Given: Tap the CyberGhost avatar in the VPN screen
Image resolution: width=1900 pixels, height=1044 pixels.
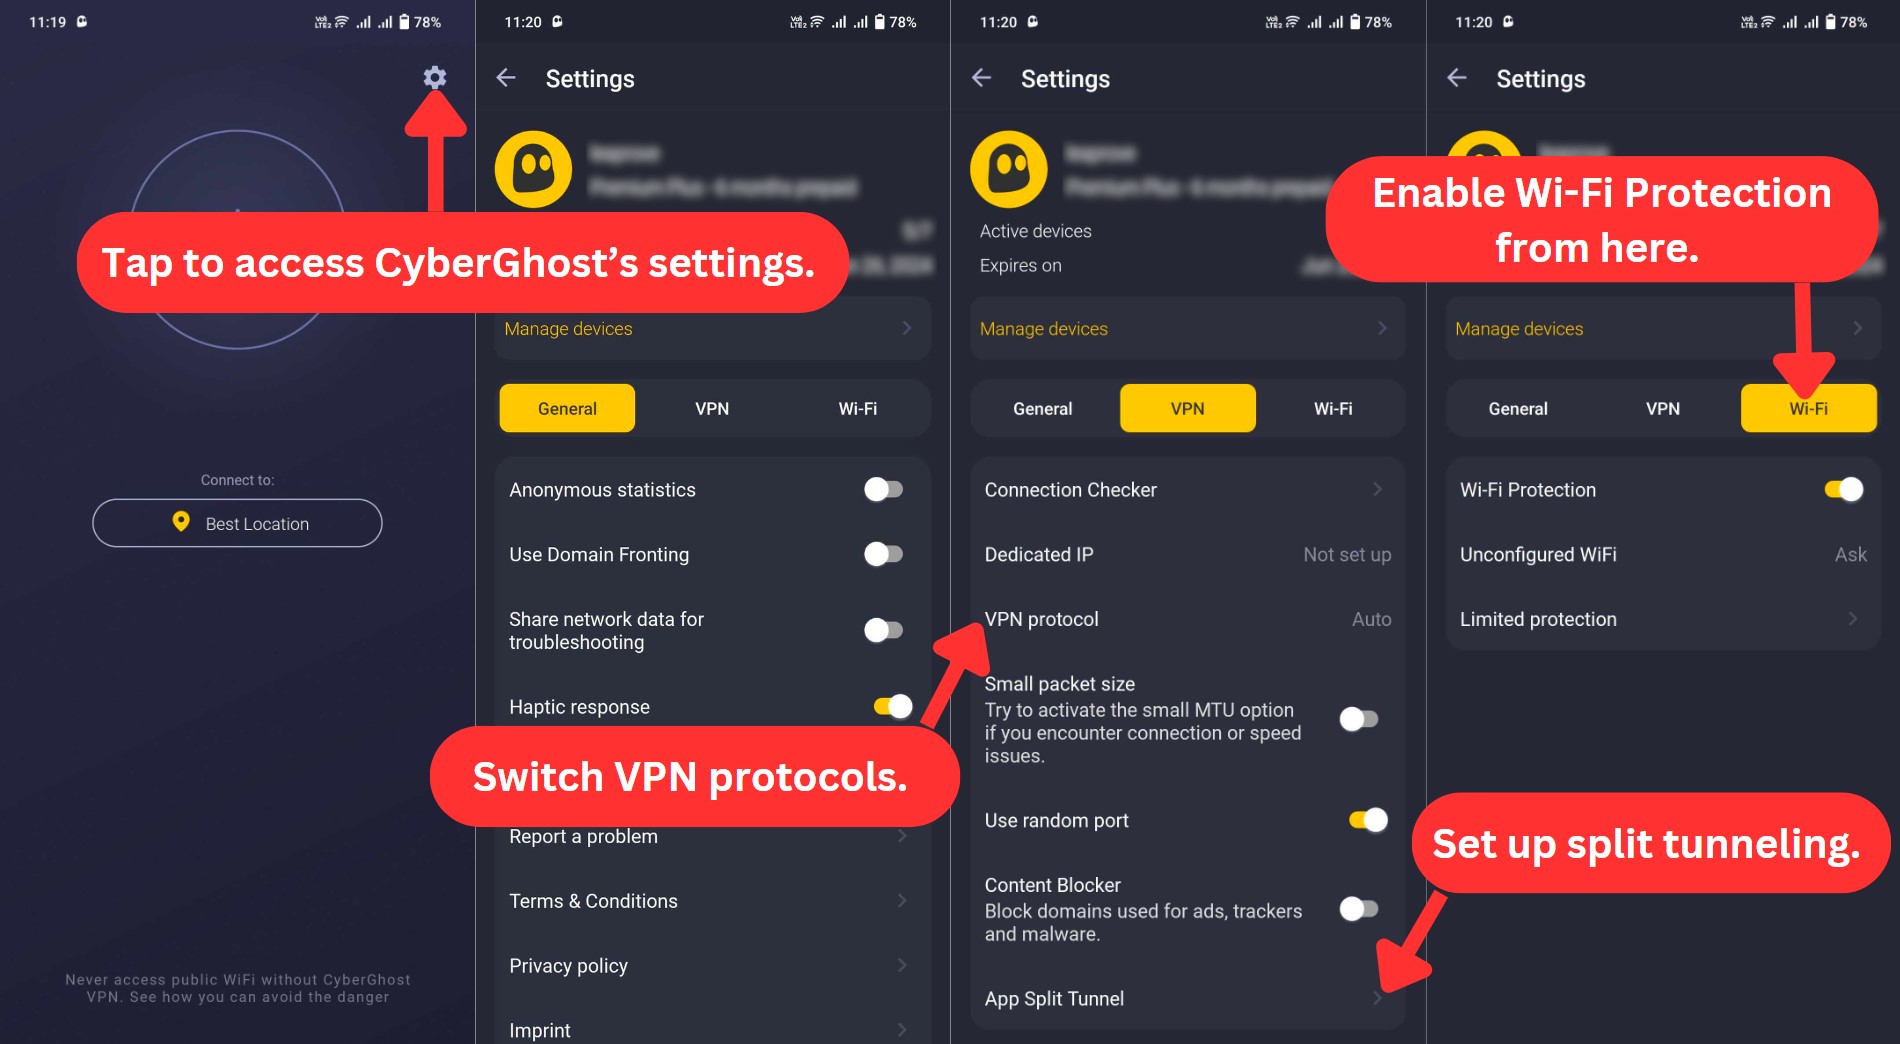Looking at the screenshot, I should 1008,169.
